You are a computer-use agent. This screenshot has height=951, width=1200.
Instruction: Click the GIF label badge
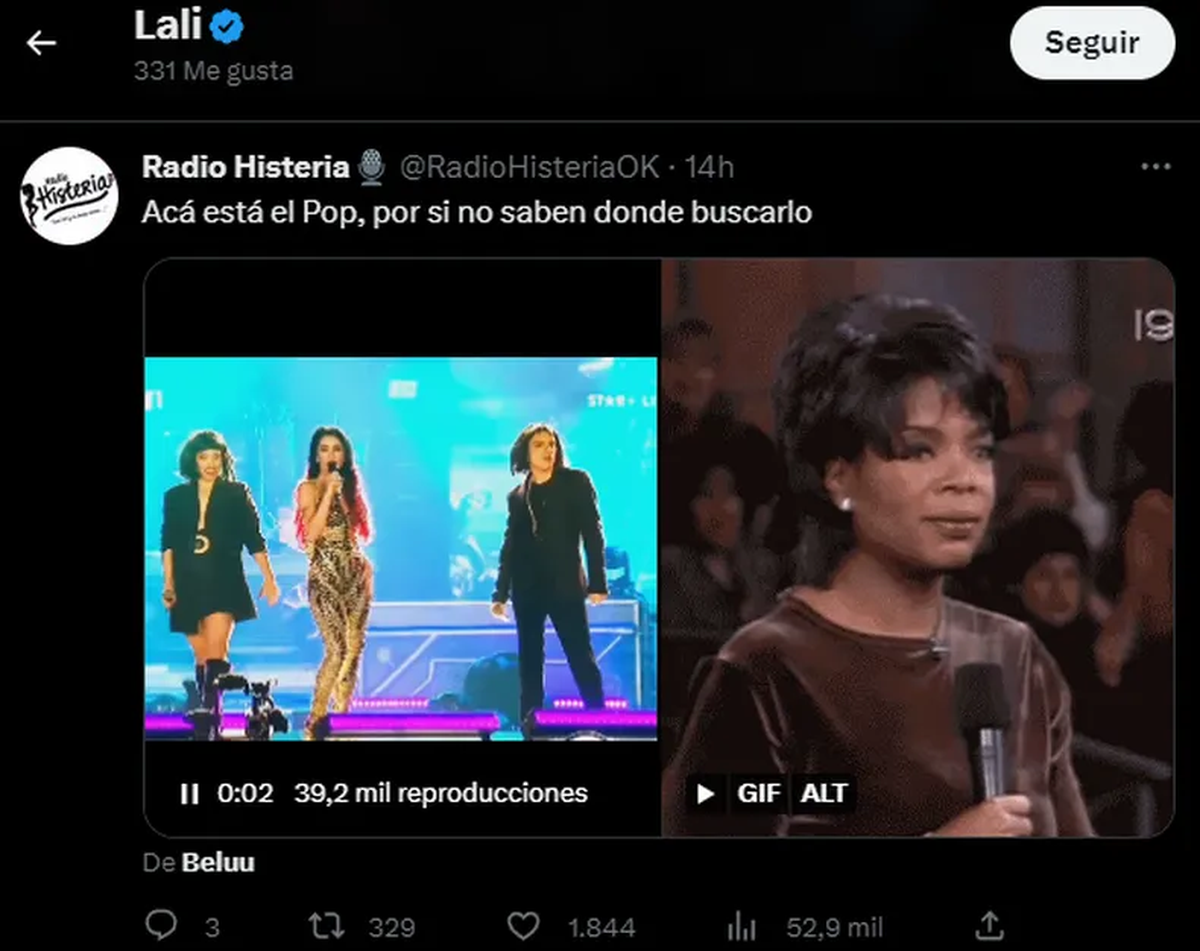pyautogui.click(x=758, y=794)
